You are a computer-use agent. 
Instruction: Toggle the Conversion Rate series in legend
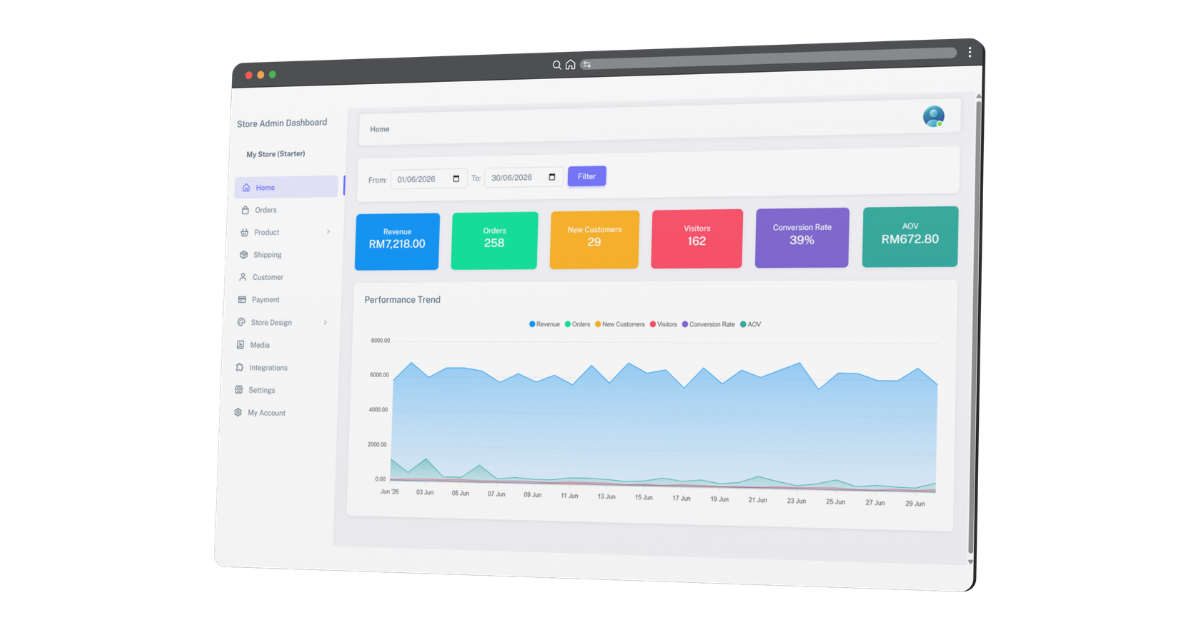(x=708, y=324)
